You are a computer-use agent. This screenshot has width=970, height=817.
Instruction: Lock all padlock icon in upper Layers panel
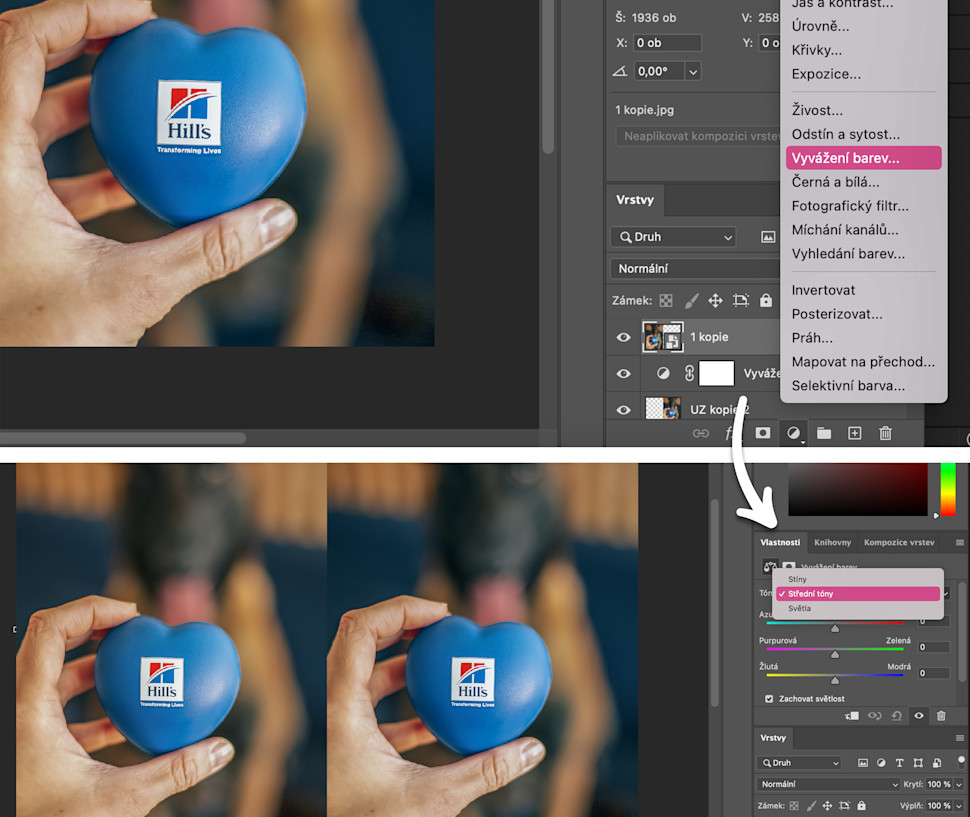pyautogui.click(x=766, y=300)
